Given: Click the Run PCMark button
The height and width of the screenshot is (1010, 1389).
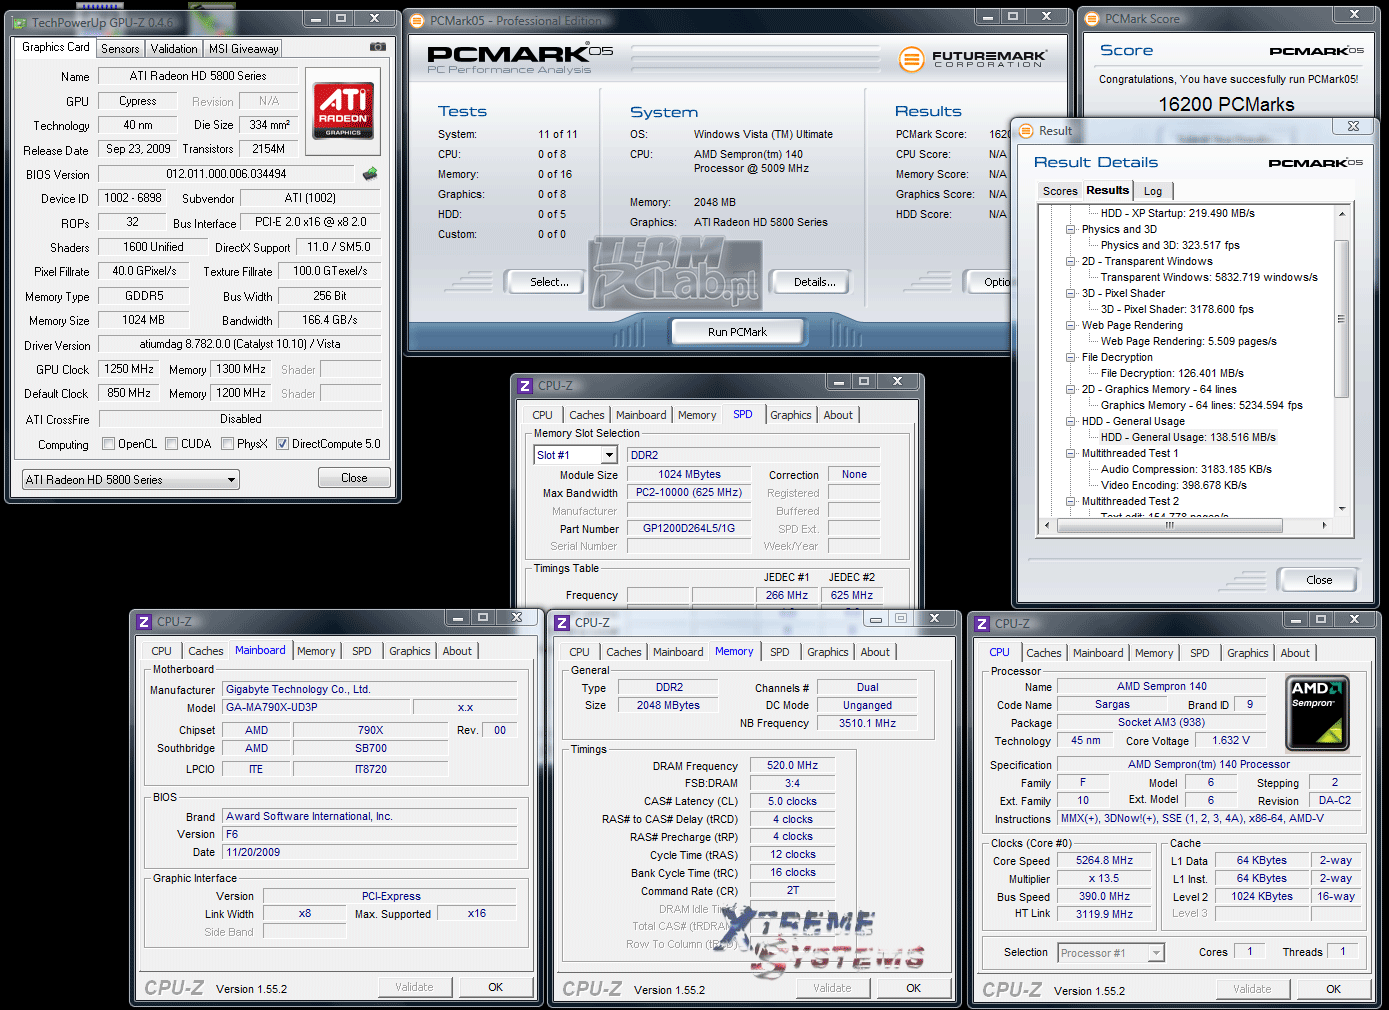Looking at the screenshot, I should click(x=737, y=332).
